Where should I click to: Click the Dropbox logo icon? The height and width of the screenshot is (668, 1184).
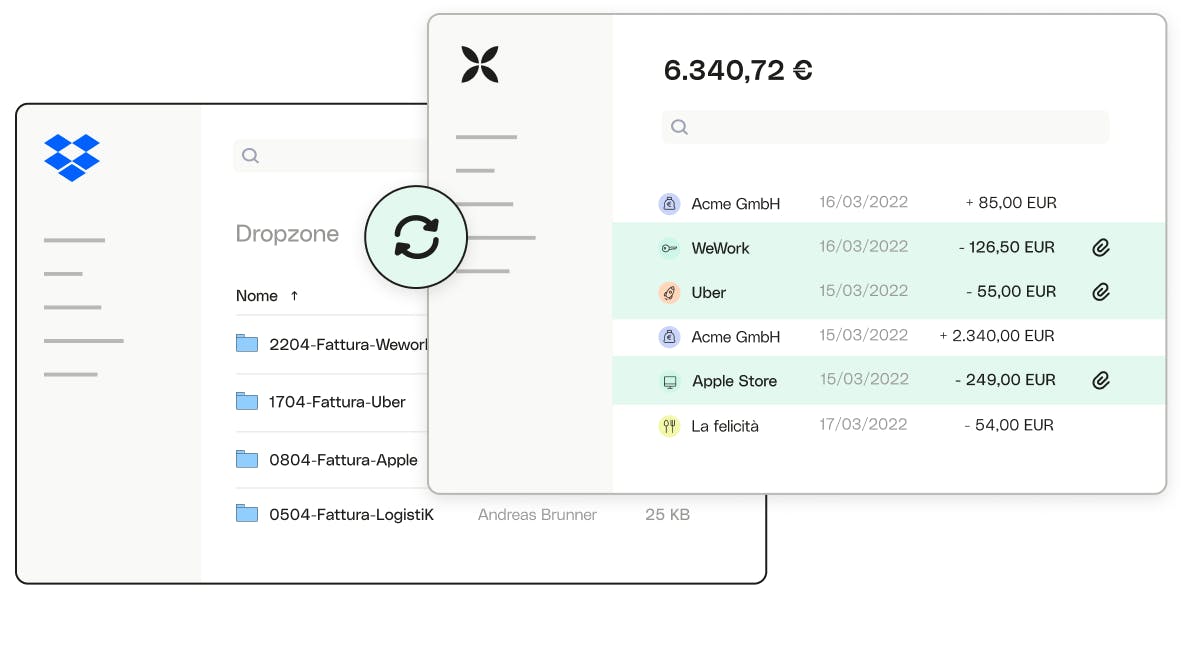pyautogui.click(x=72, y=158)
